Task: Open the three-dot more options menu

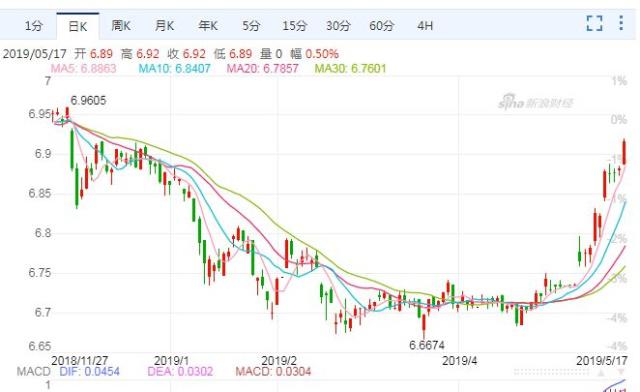Action: [621, 23]
